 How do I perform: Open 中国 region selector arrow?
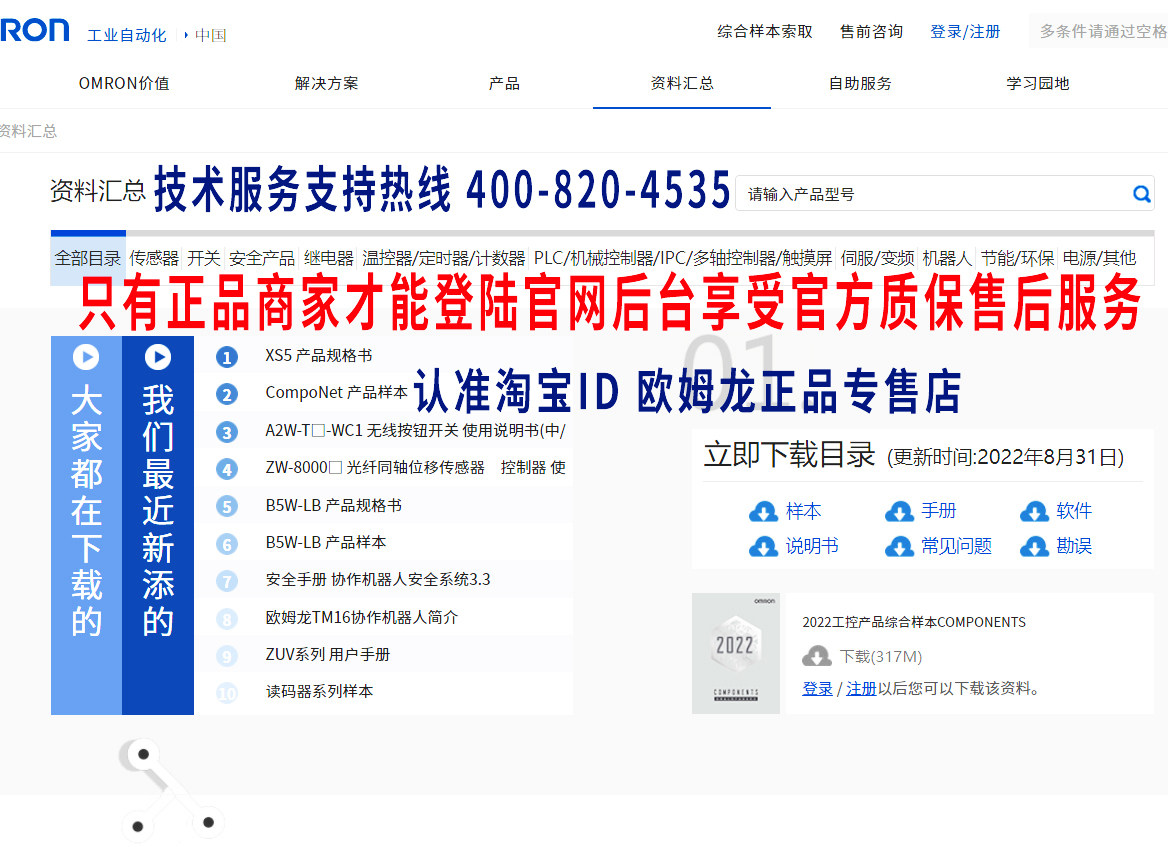tap(185, 35)
